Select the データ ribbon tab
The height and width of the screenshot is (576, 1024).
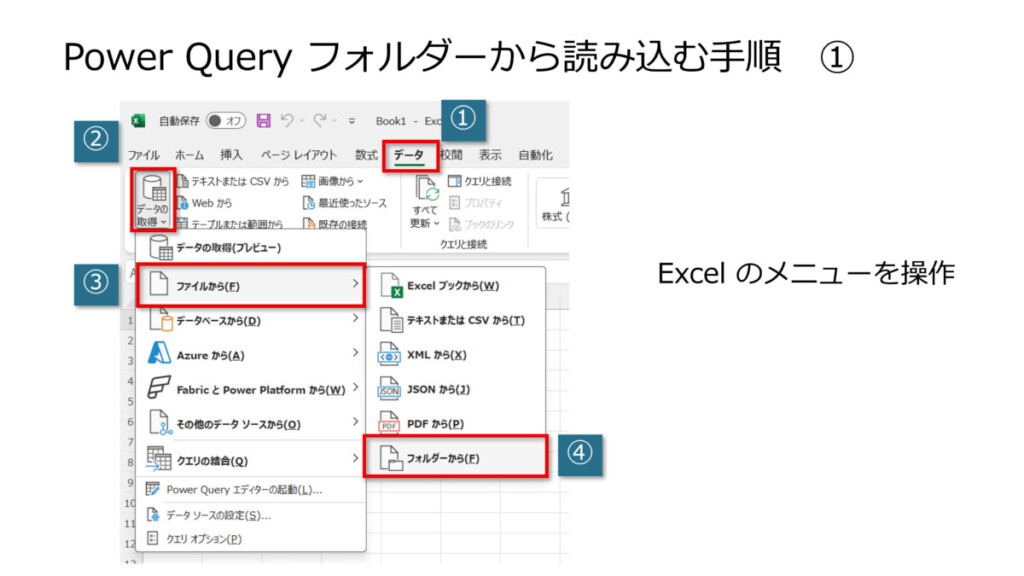[x=409, y=155]
